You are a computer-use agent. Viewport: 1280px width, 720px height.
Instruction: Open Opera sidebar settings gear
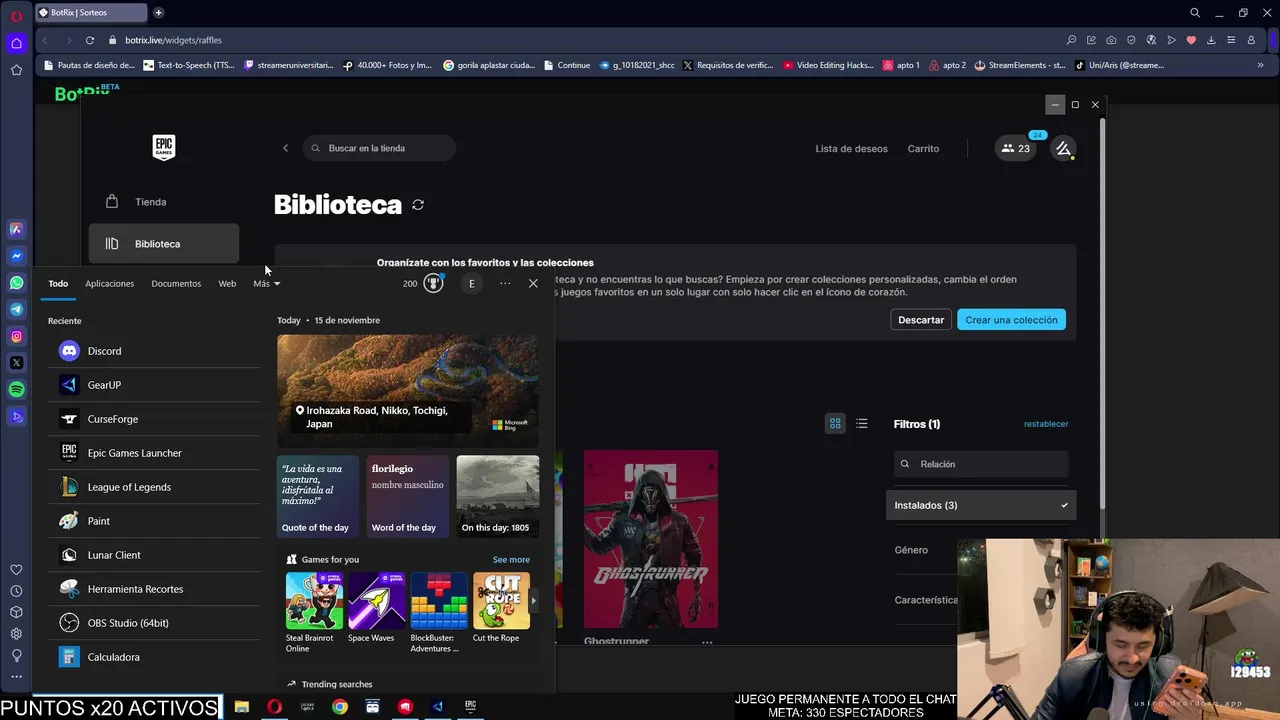coord(16,634)
